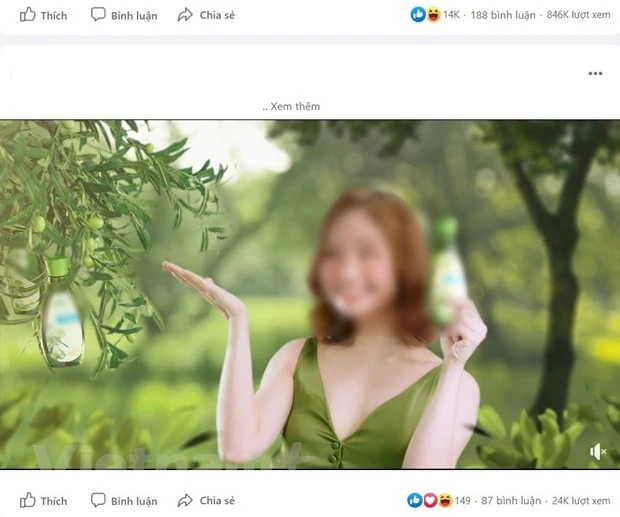The image size is (620, 517).
Task: Click the thumbs-up reaction icon beside 14K
Action: [x=417, y=15]
